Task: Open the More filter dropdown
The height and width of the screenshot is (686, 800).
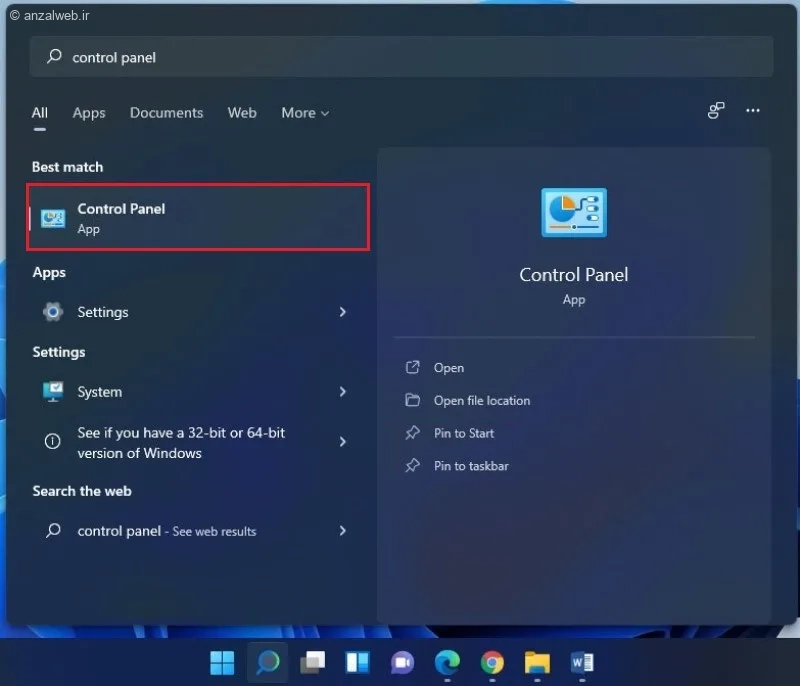Action: coord(305,113)
